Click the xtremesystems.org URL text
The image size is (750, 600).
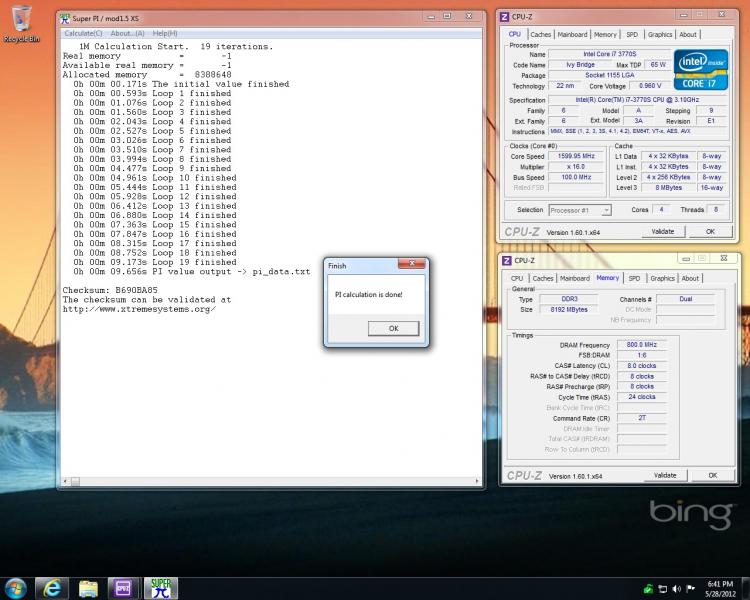pyautogui.click(x=139, y=309)
